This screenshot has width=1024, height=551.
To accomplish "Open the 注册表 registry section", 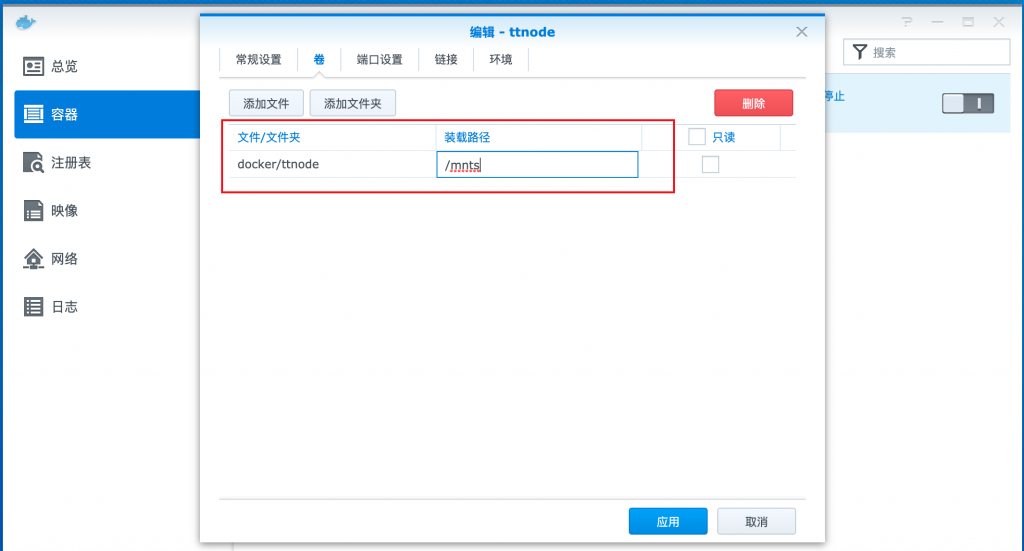I will click(x=69, y=162).
